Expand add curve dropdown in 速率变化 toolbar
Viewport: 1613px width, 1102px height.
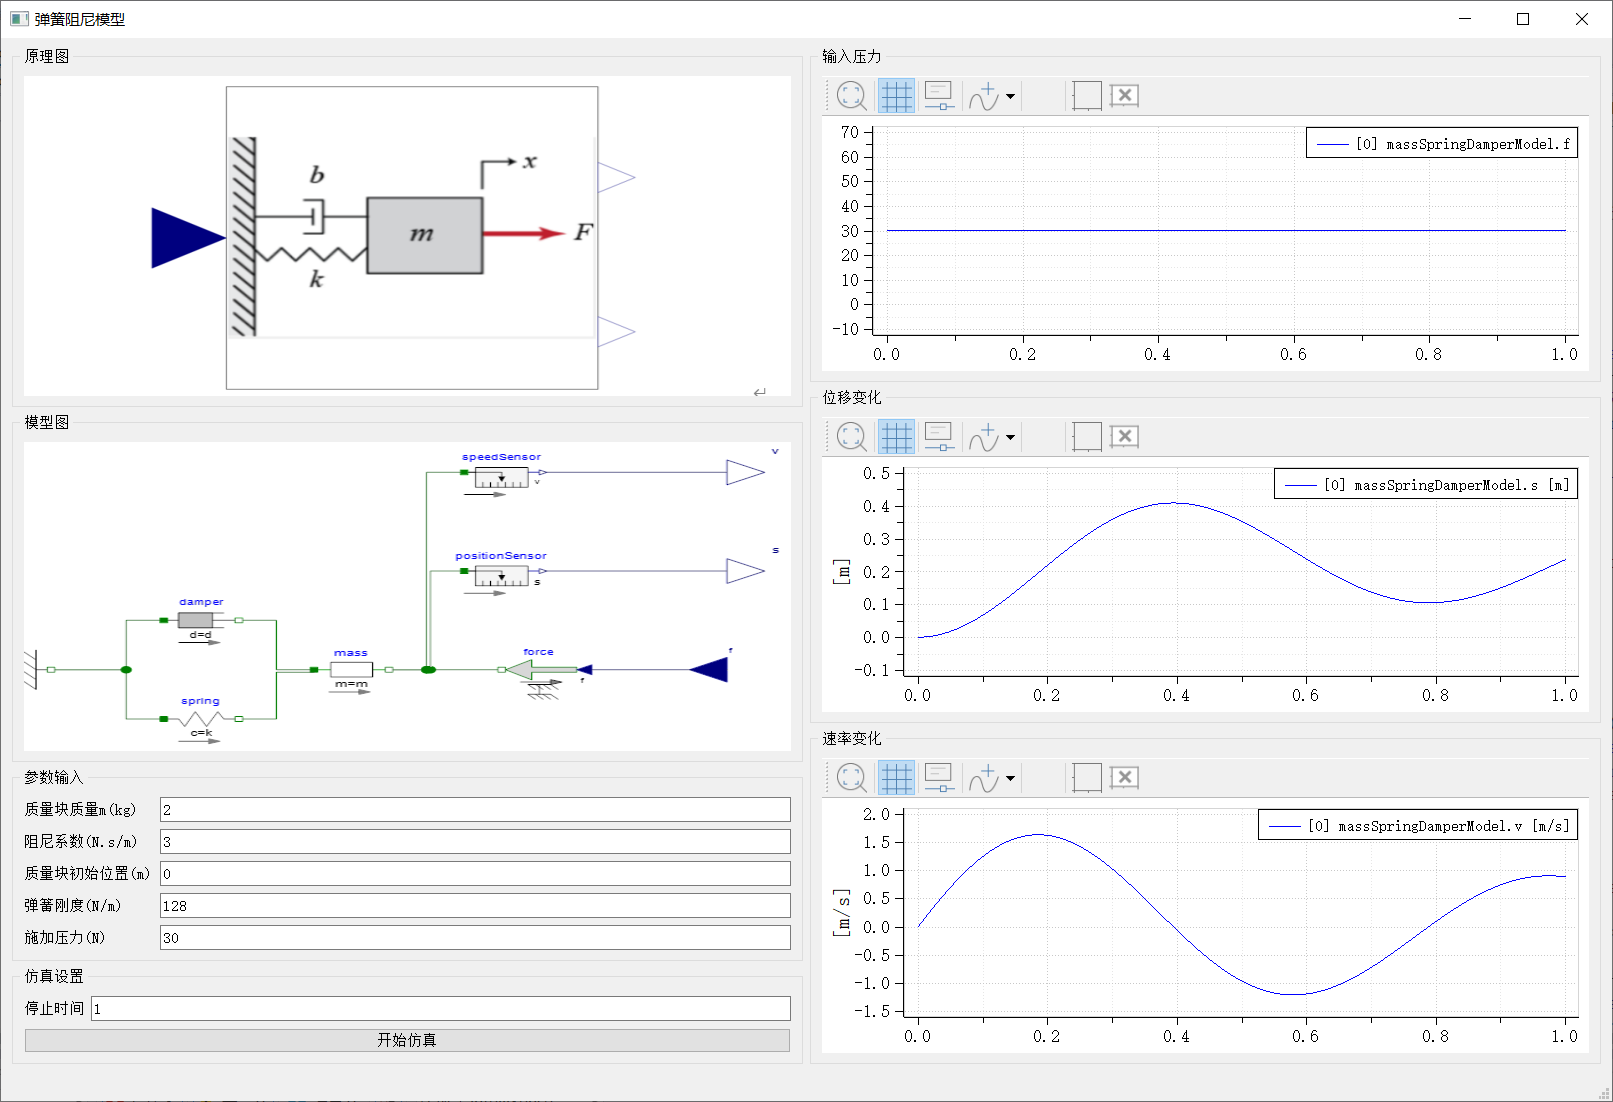point(1011,779)
